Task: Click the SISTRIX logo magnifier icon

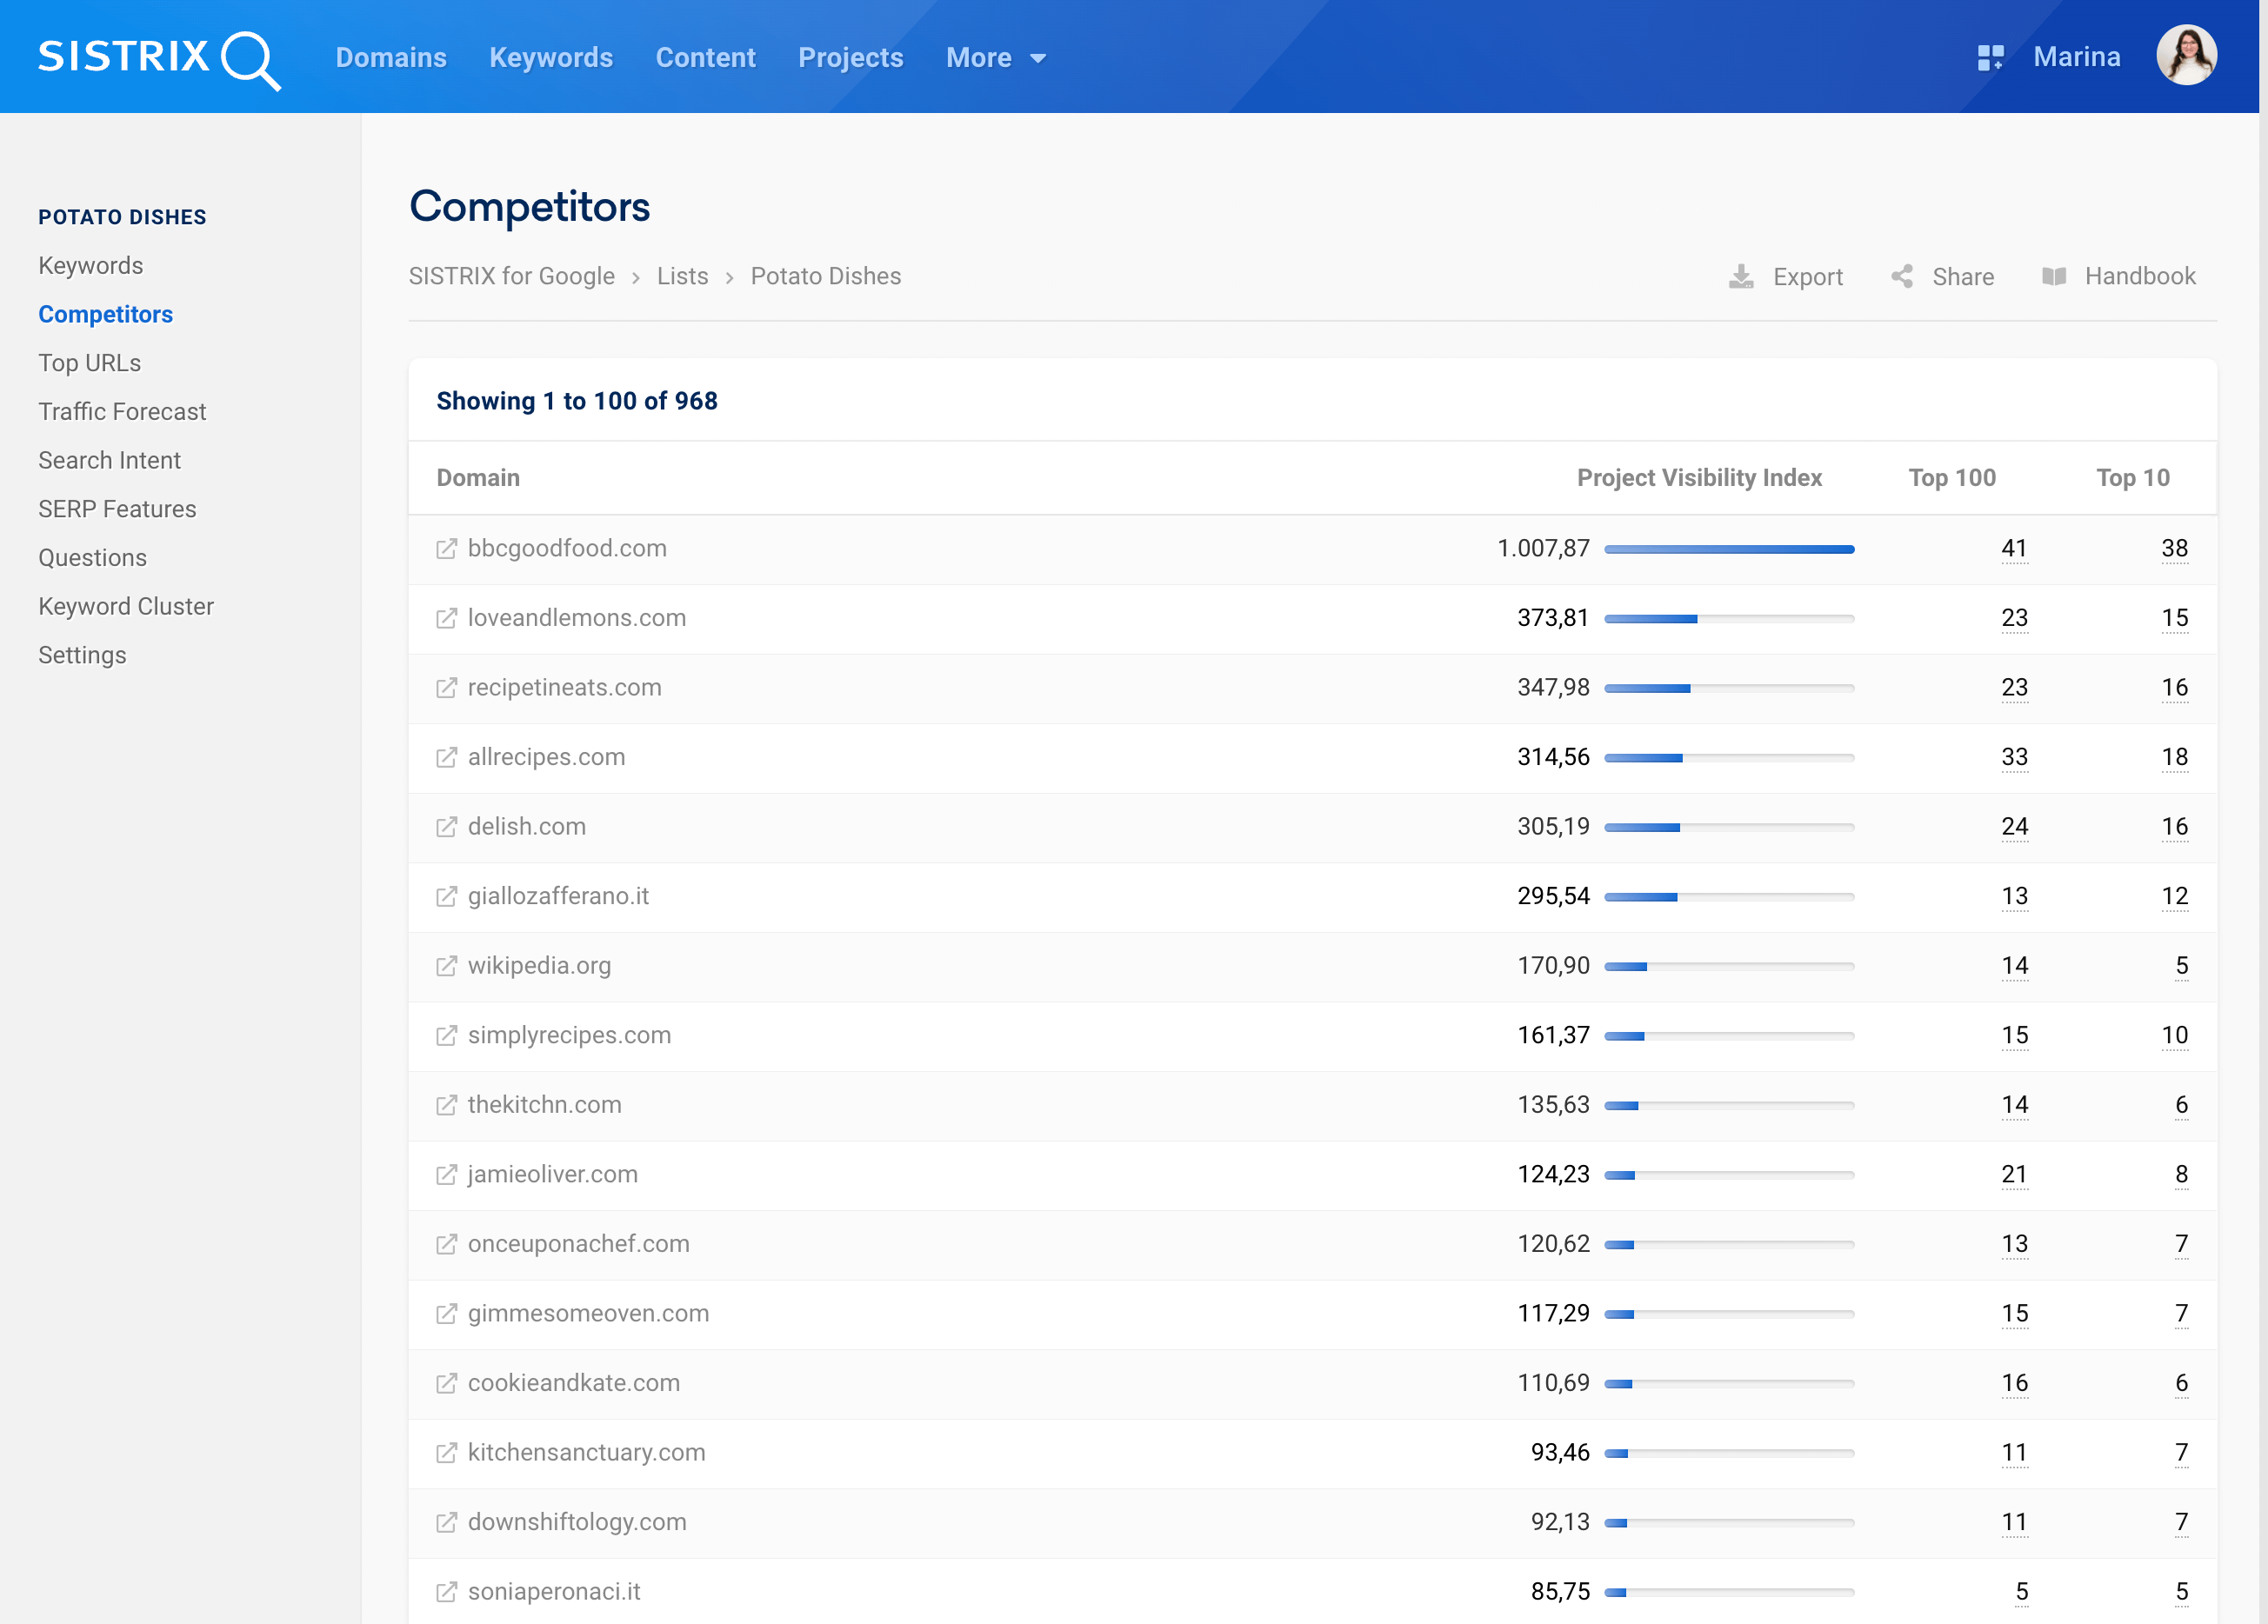Action: [x=251, y=61]
